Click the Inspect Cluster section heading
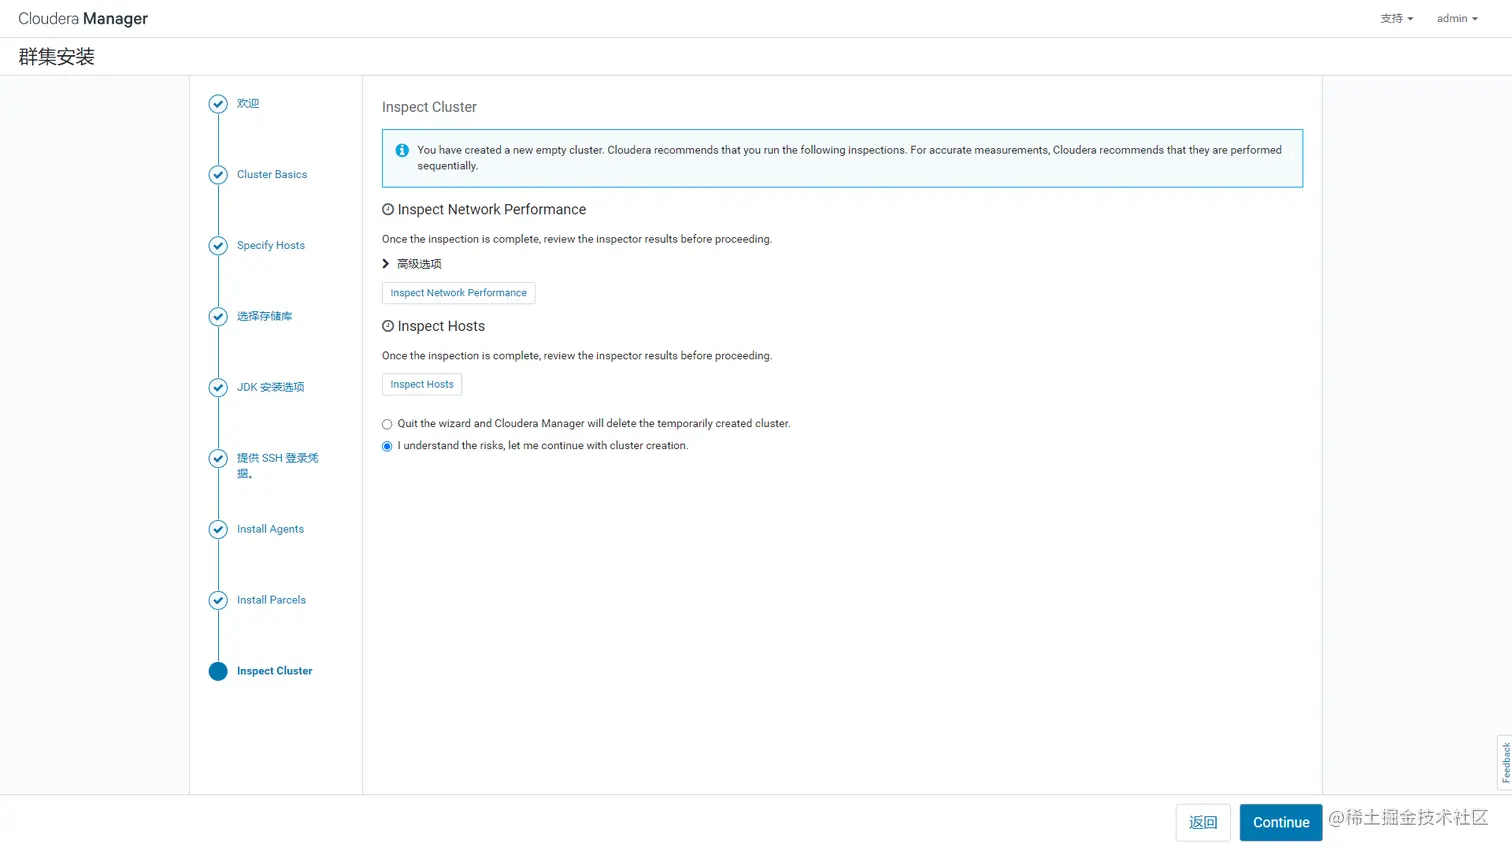This screenshot has width=1512, height=851. click(x=429, y=107)
